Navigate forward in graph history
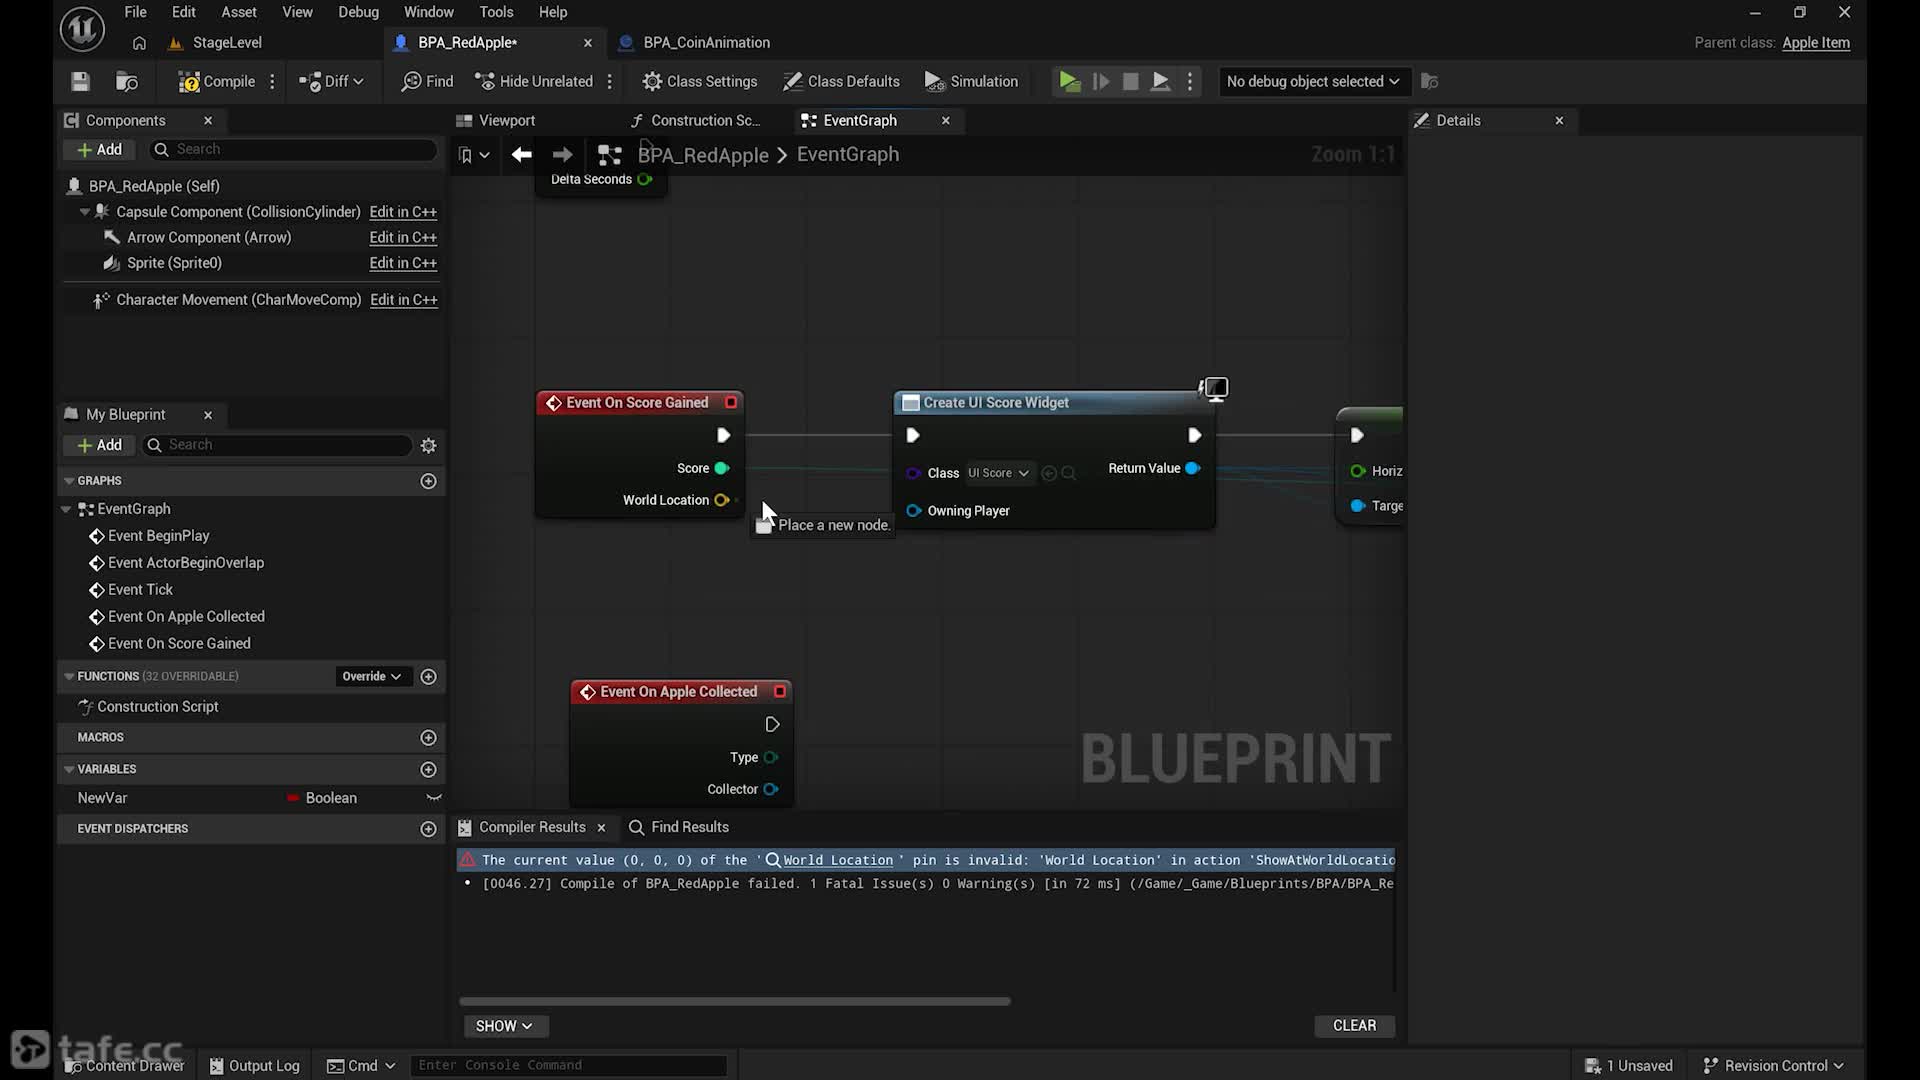Viewport: 1920px width, 1080px height. (562, 155)
